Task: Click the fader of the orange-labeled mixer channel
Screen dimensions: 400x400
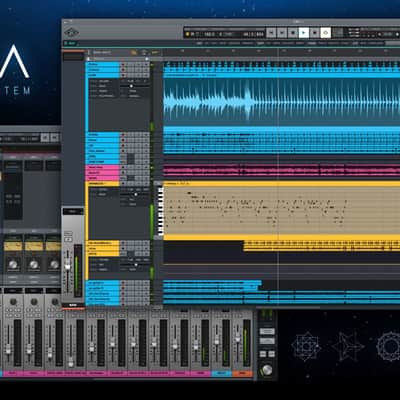Action: (x=238, y=338)
